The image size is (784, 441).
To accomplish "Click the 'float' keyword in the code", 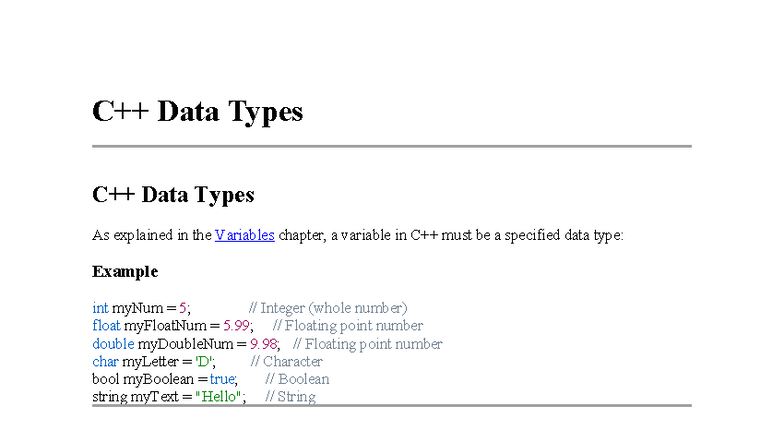I will 106,326.
